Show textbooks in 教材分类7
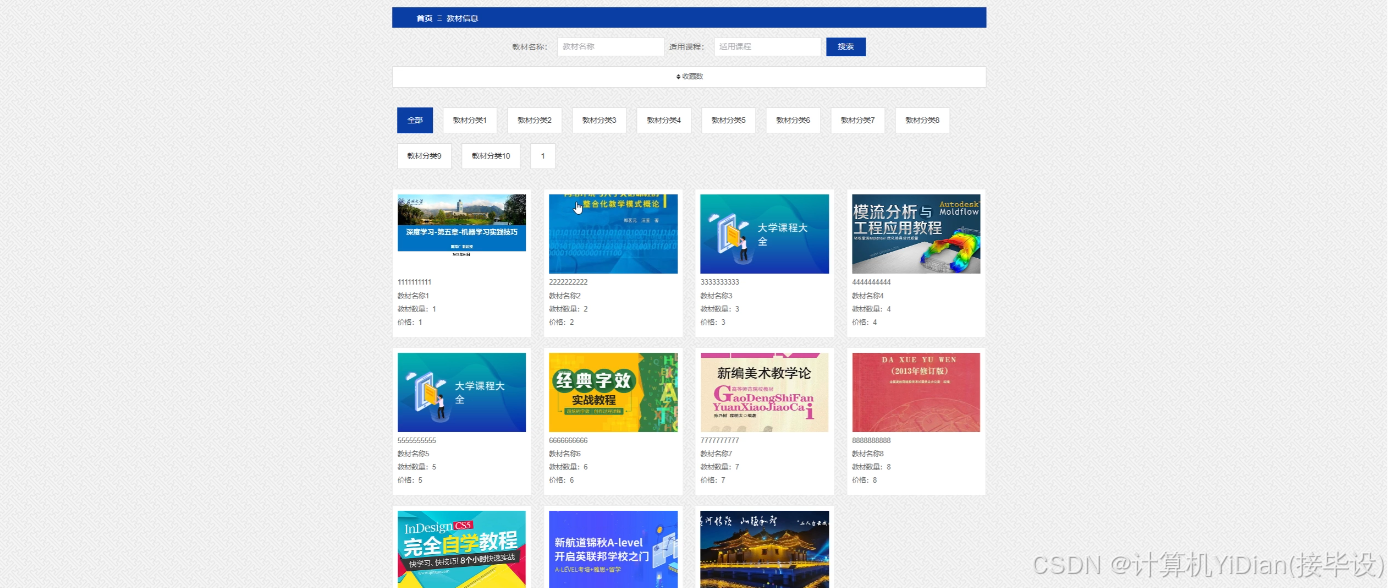1388x588 pixels. (858, 120)
